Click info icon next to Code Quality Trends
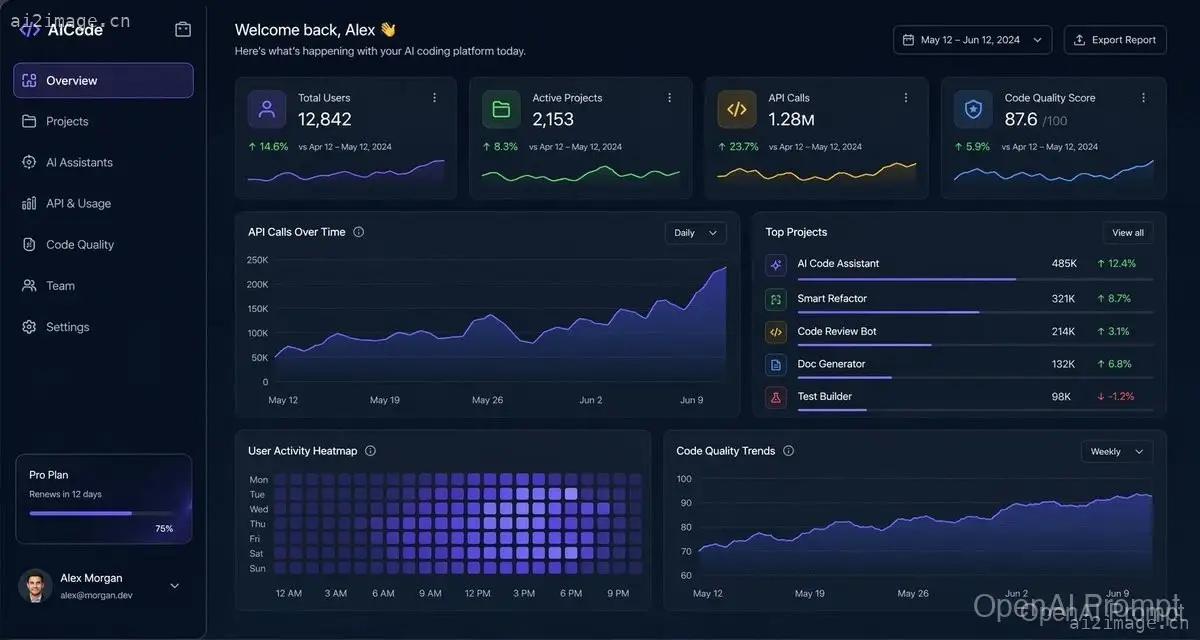1200x640 pixels. pos(788,451)
